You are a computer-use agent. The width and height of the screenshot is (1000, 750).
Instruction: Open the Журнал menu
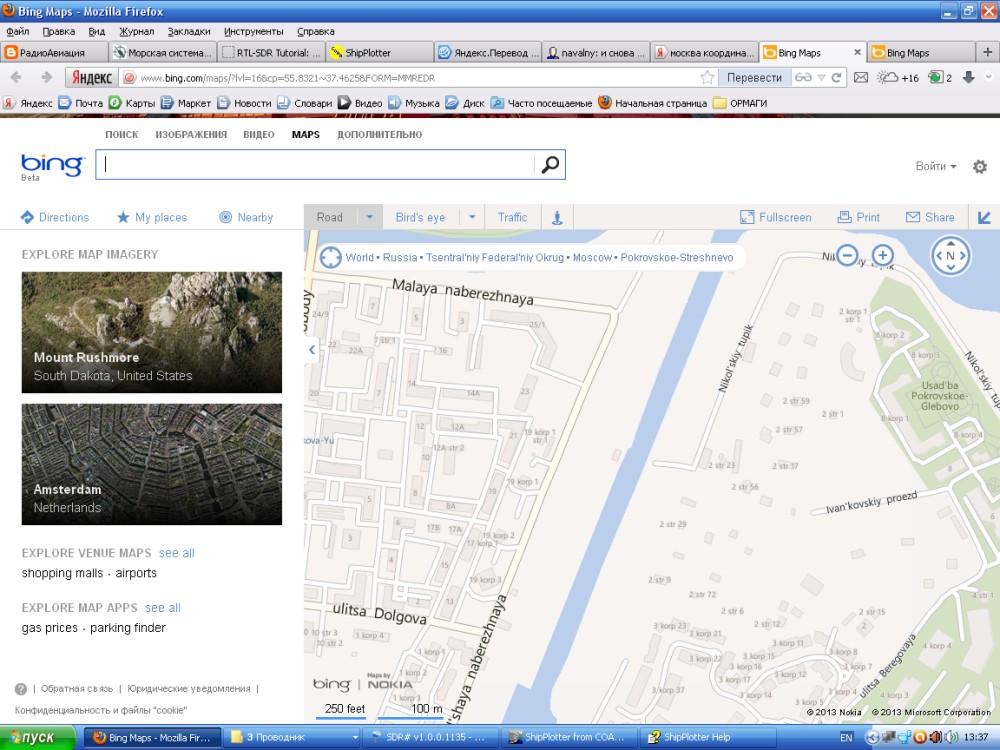point(136,31)
